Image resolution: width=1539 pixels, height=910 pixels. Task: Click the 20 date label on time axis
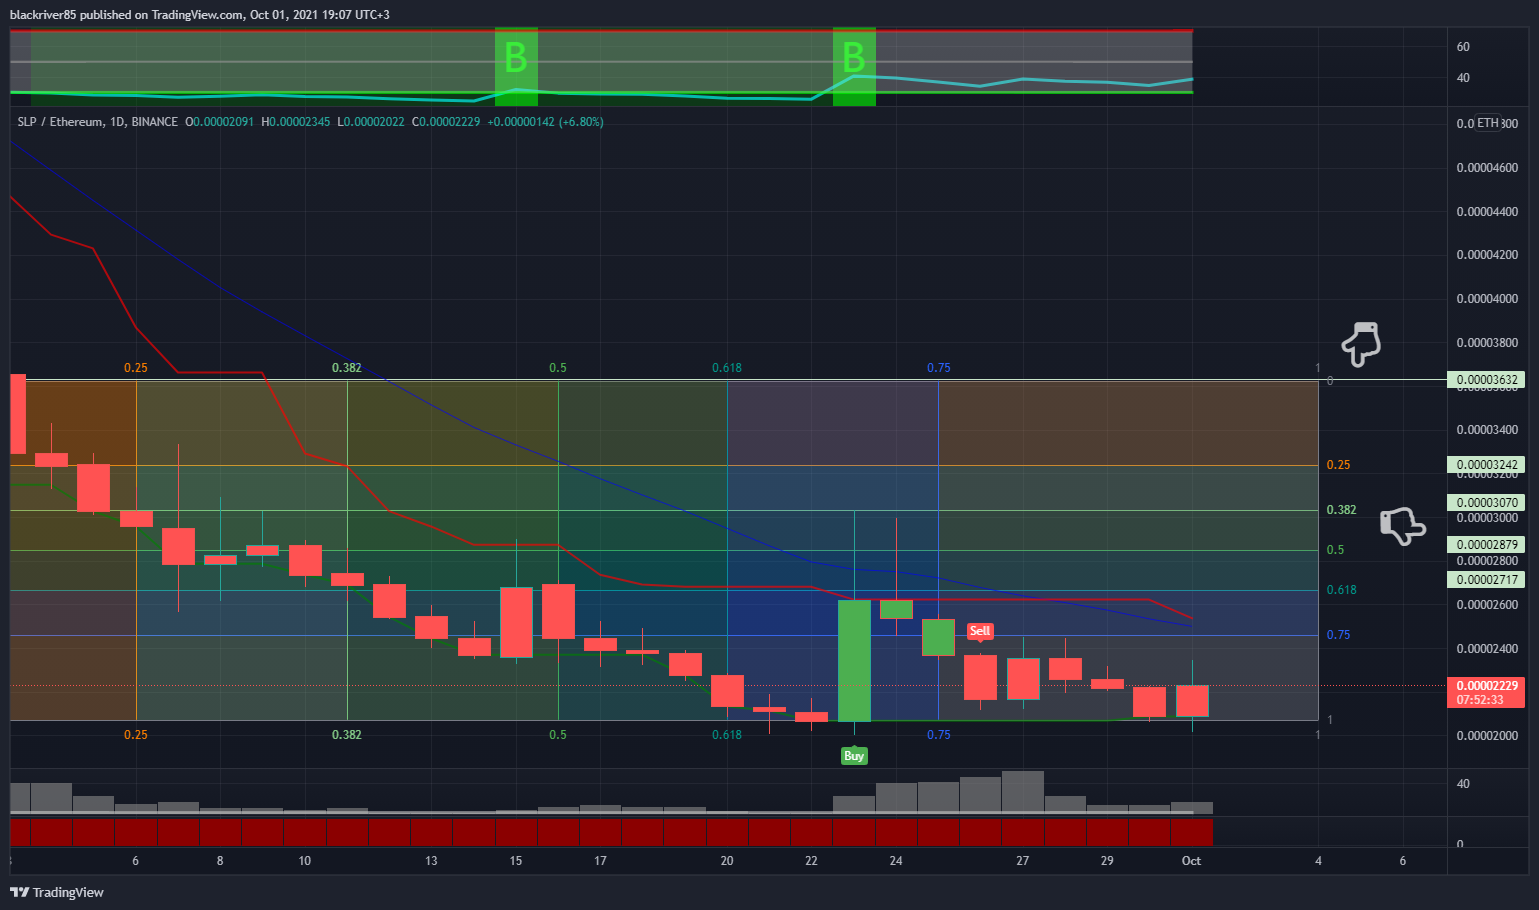tap(727, 861)
